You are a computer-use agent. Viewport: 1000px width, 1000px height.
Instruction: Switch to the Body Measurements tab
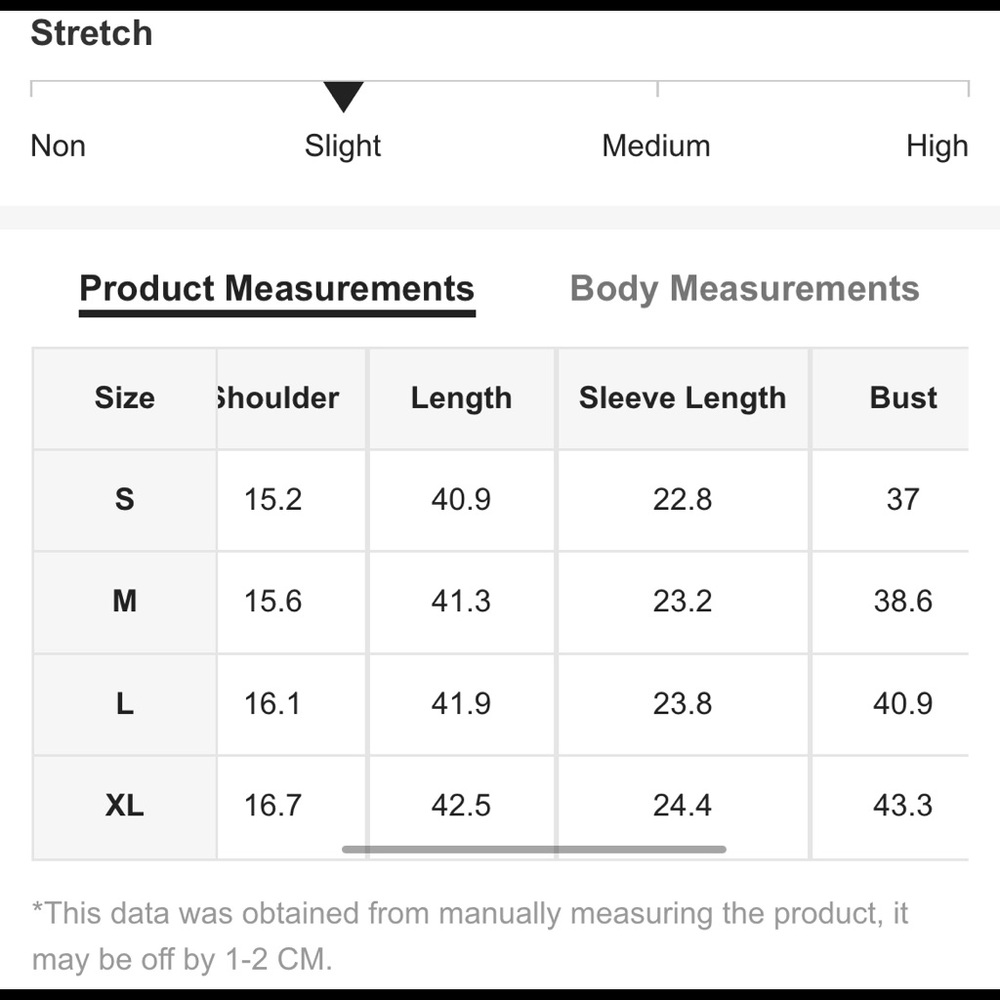[744, 289]
